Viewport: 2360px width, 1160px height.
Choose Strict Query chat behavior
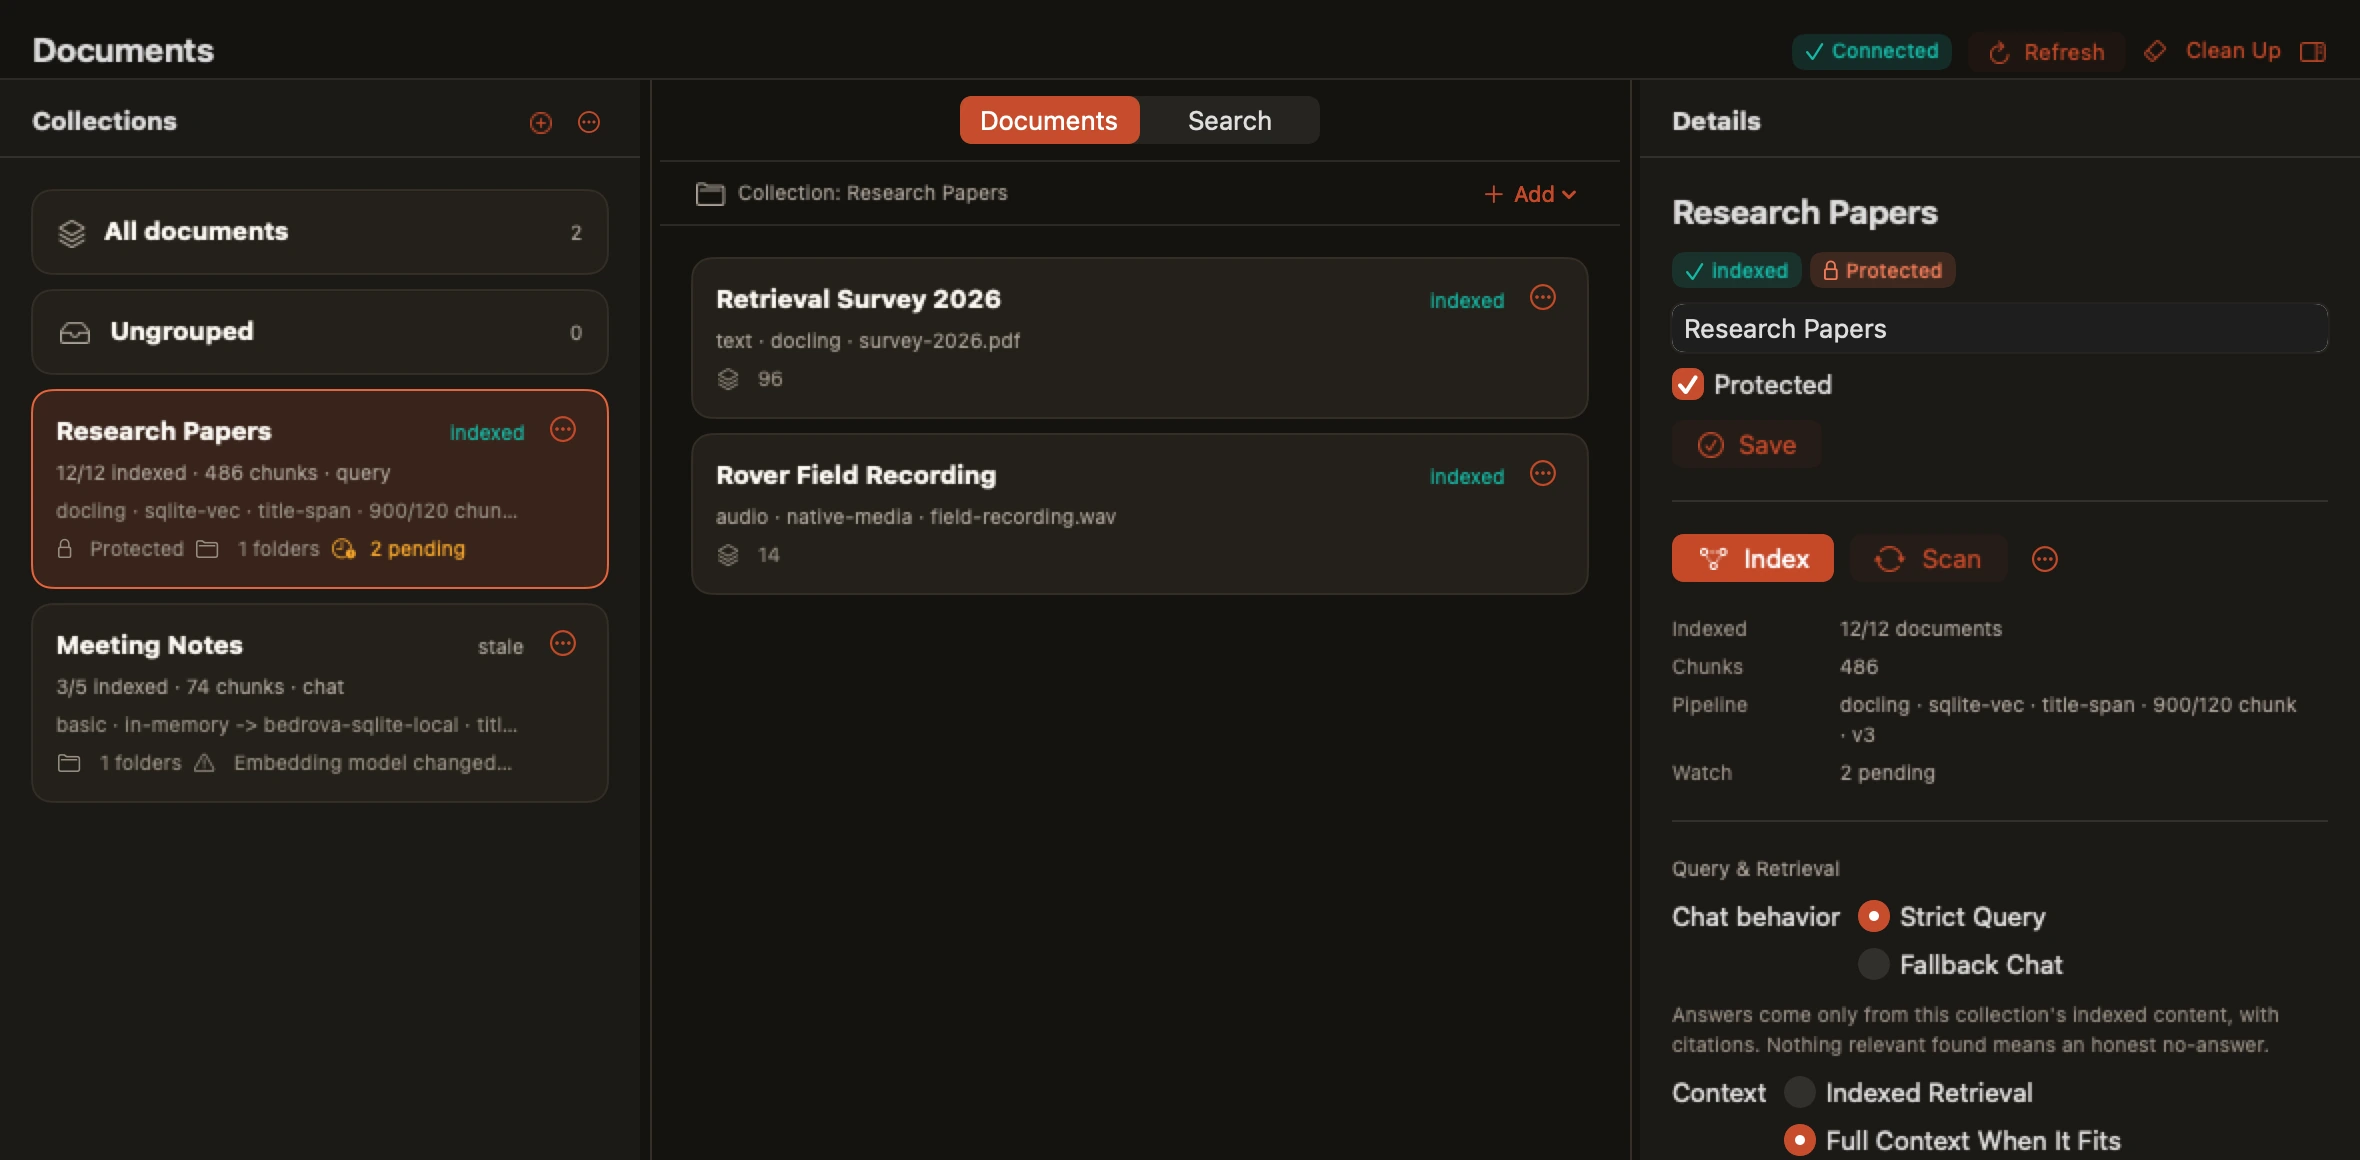(x=1873, y=917)
